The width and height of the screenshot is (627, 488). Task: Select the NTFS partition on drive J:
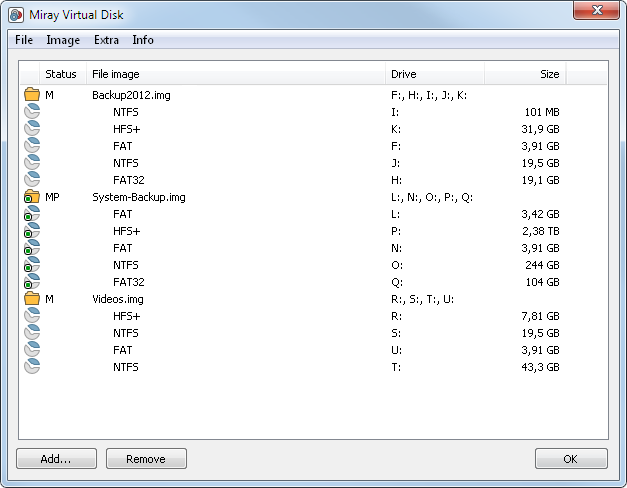pos(313,163)
